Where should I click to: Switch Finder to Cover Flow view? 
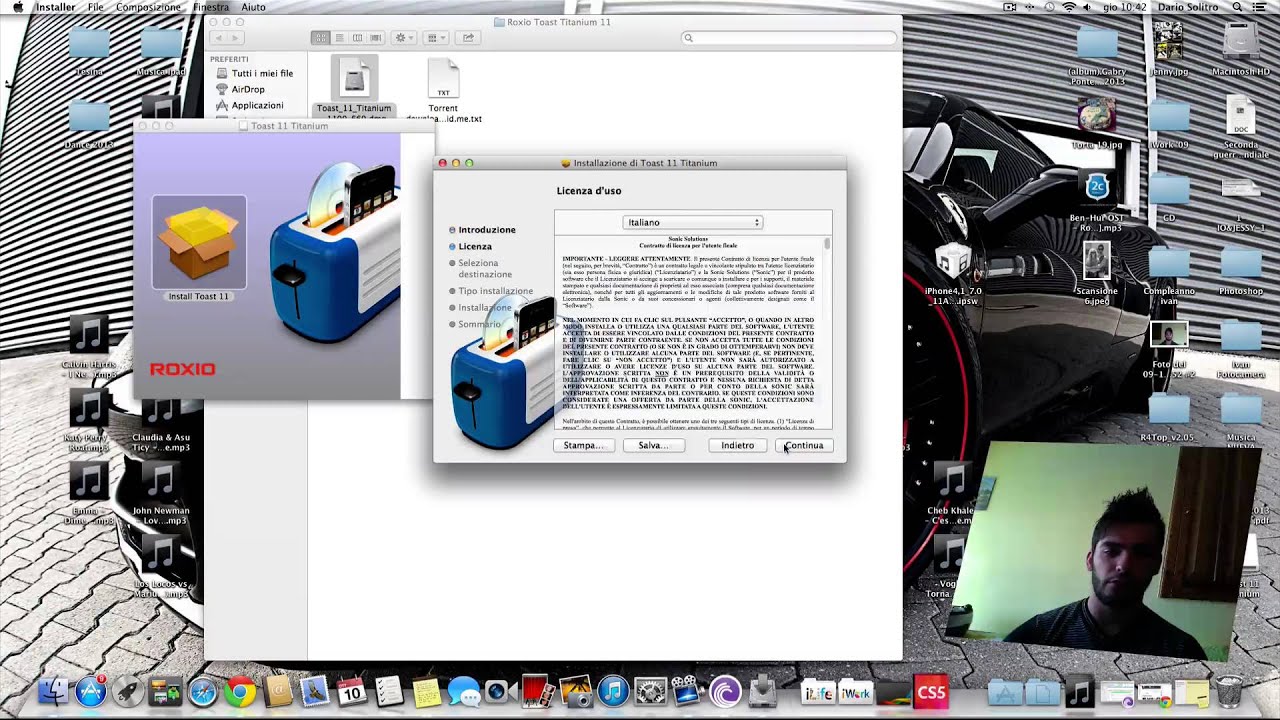375,38
